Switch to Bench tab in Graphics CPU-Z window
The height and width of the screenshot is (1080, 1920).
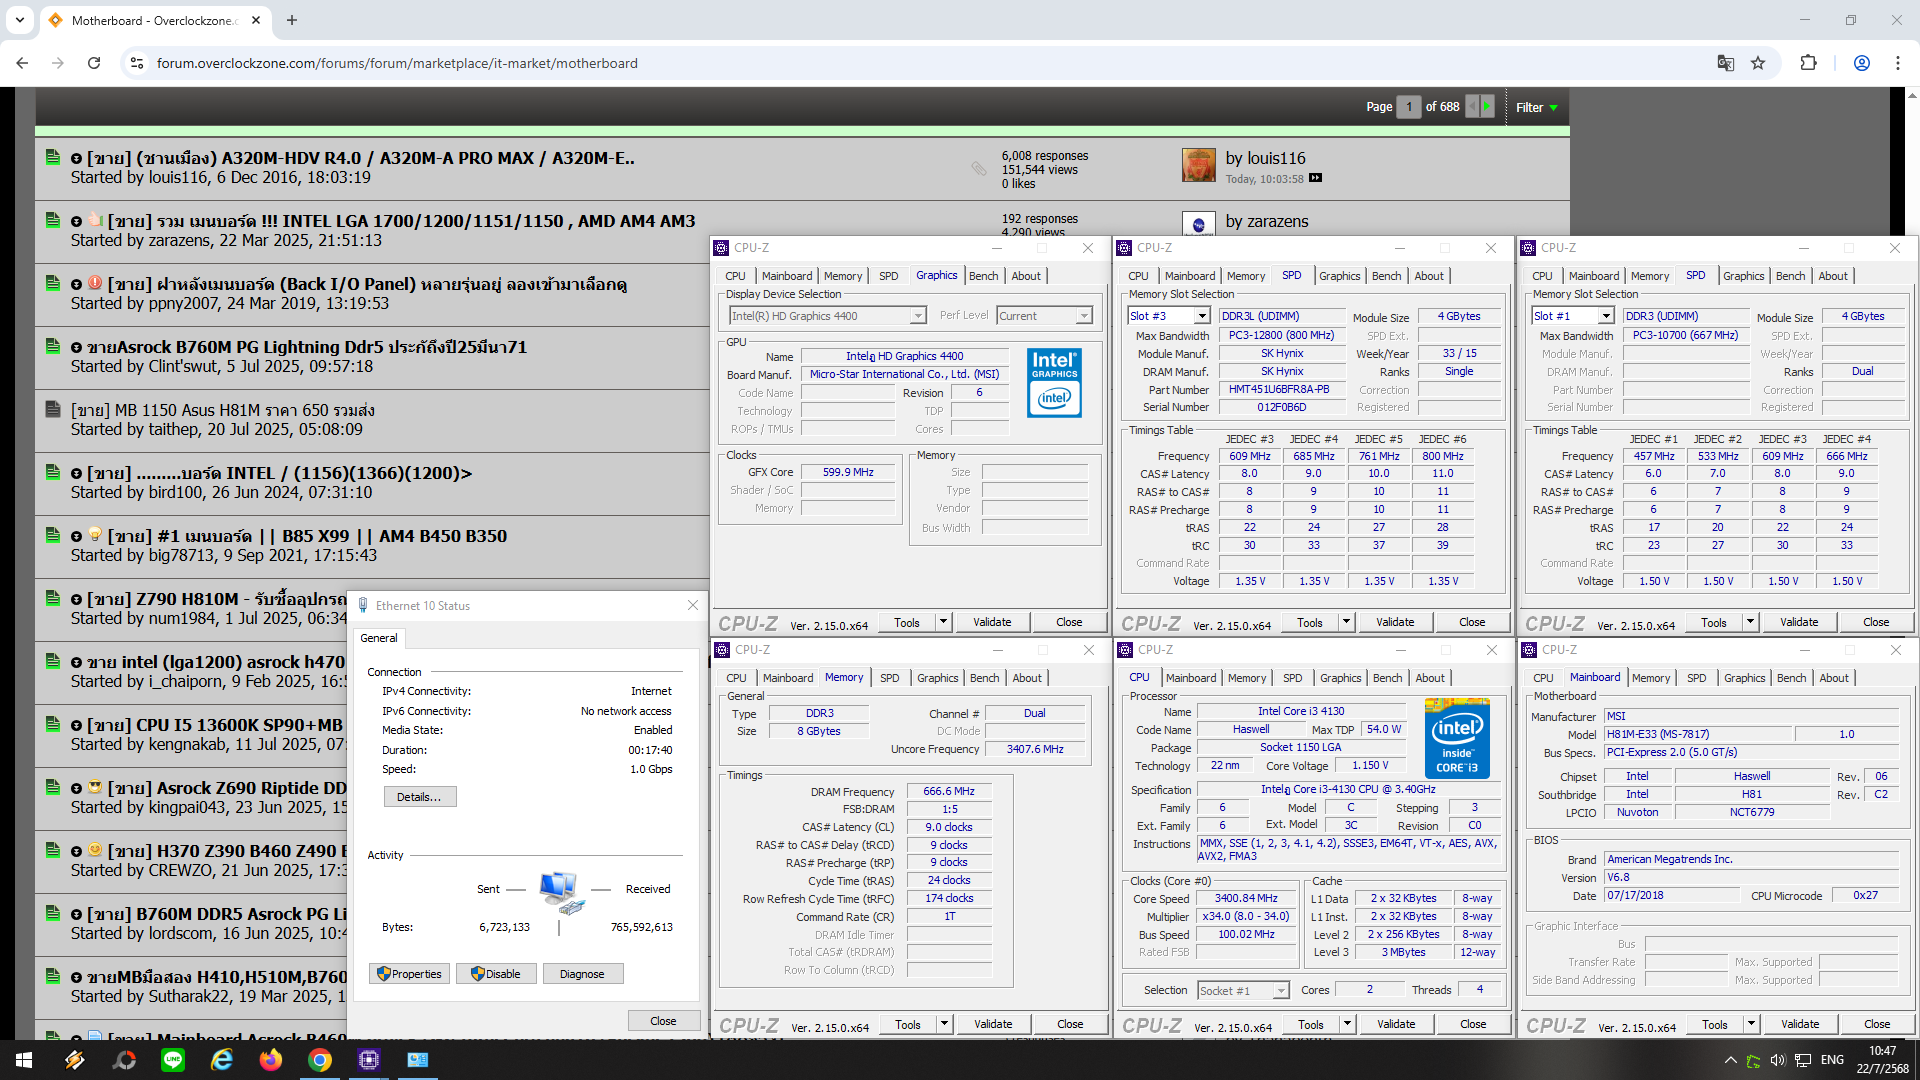tap(983, 276)
